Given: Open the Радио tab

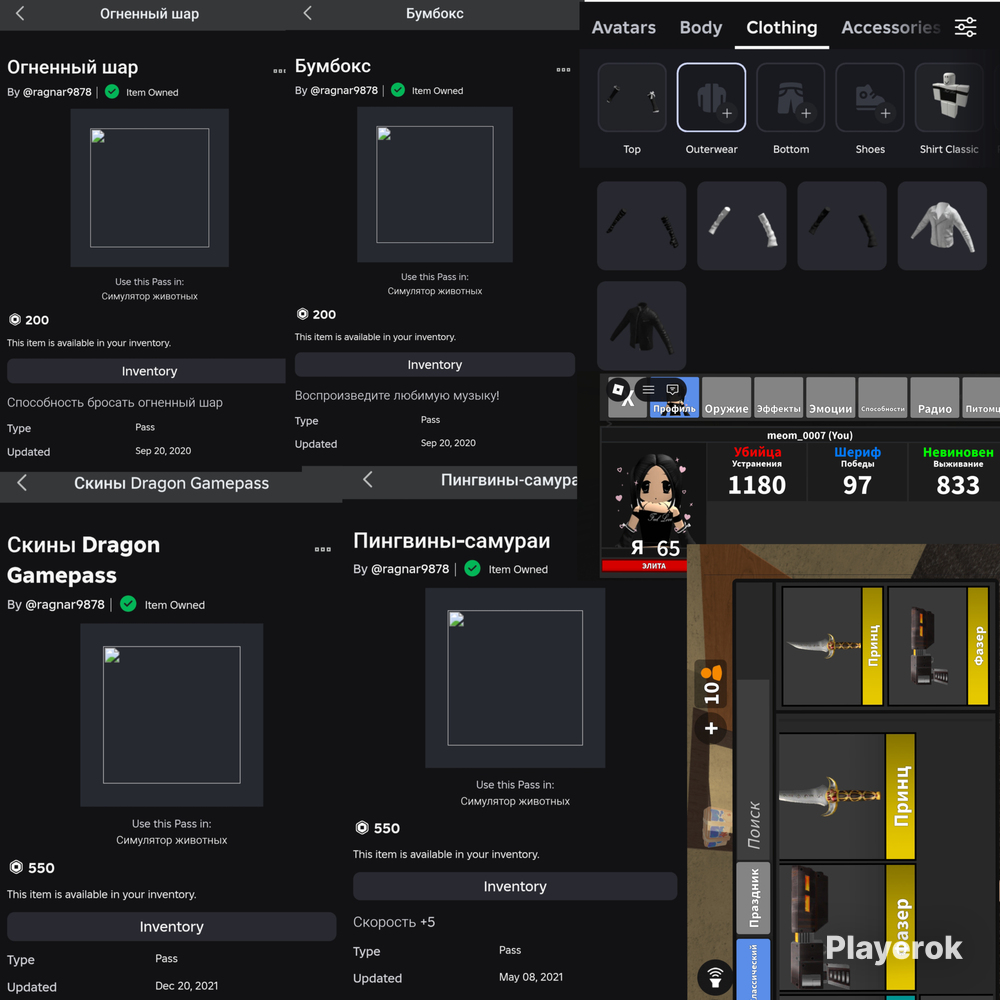Looking at the screenshot, I should pyautogui.click(x=935, y=398).
